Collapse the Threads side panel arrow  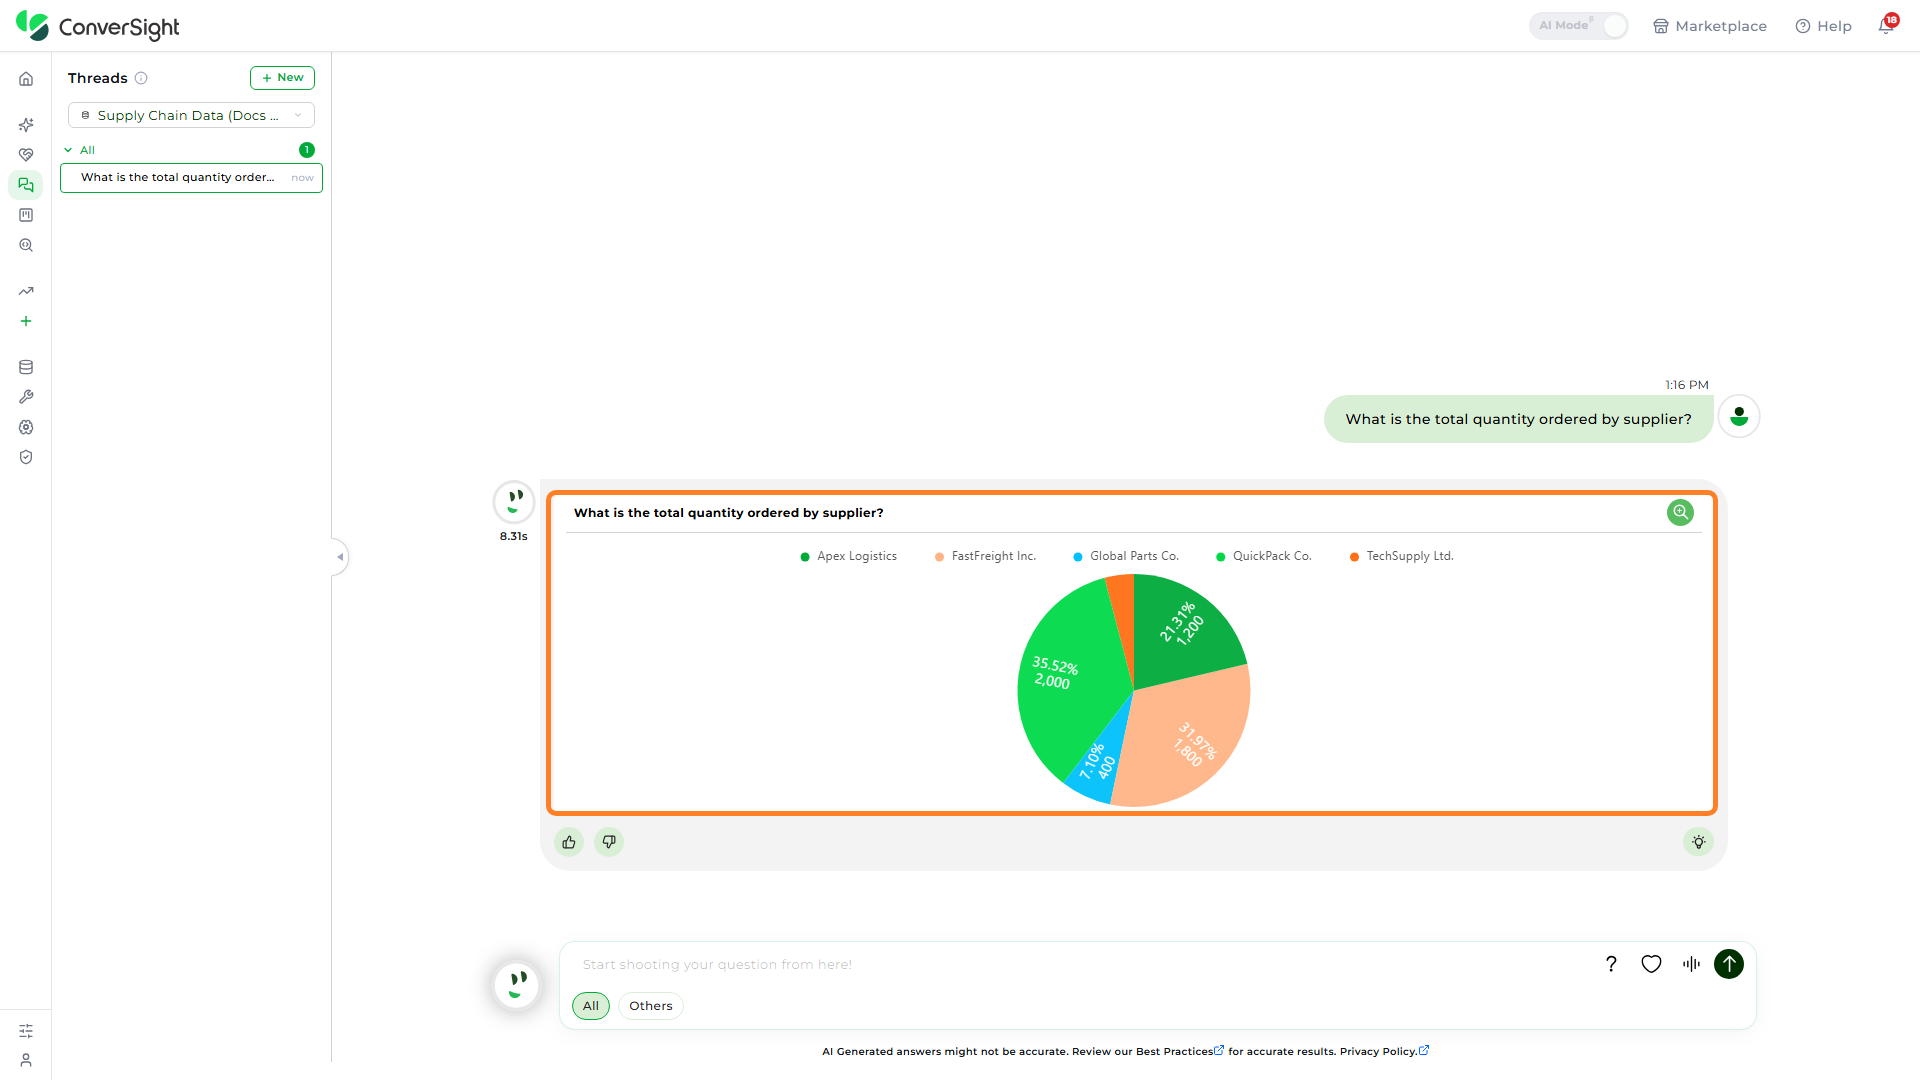point(340,557)
